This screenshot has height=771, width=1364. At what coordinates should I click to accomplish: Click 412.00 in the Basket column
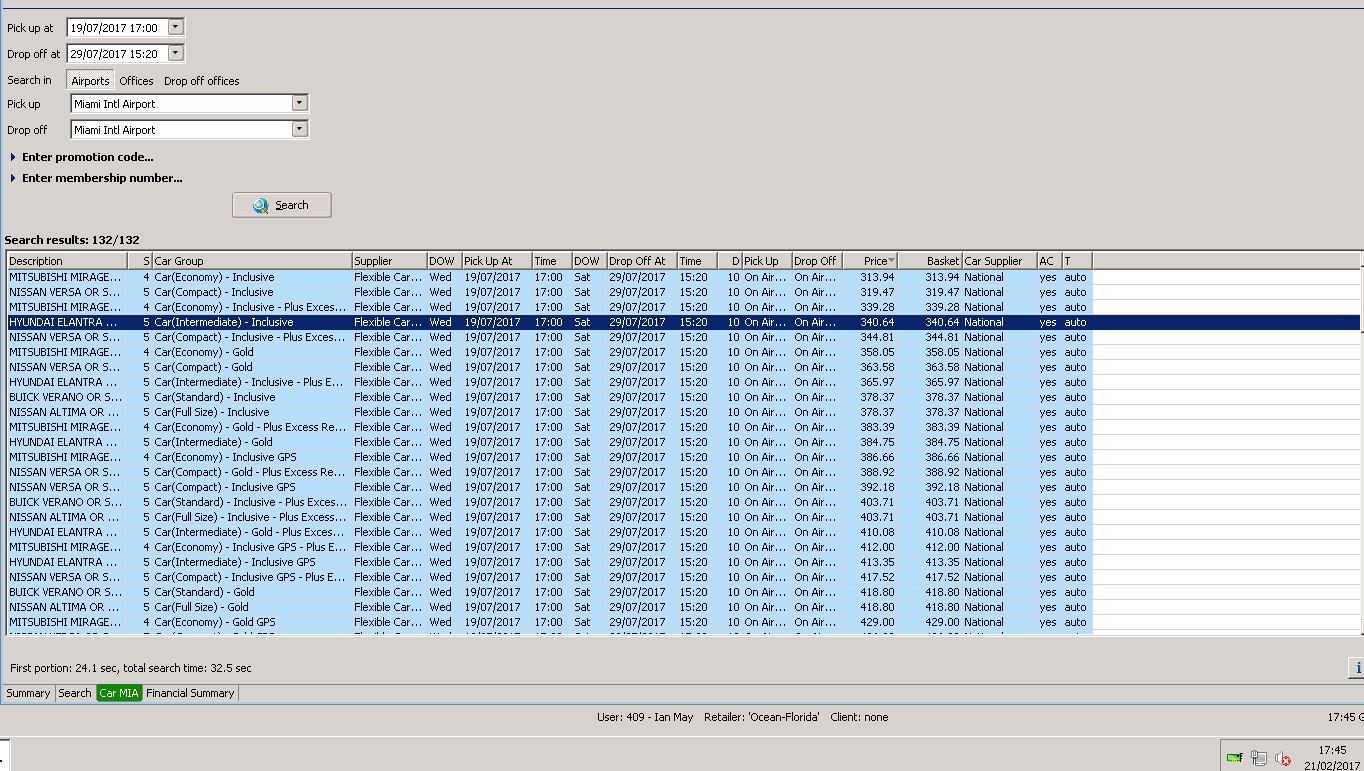tap(942, 547)
